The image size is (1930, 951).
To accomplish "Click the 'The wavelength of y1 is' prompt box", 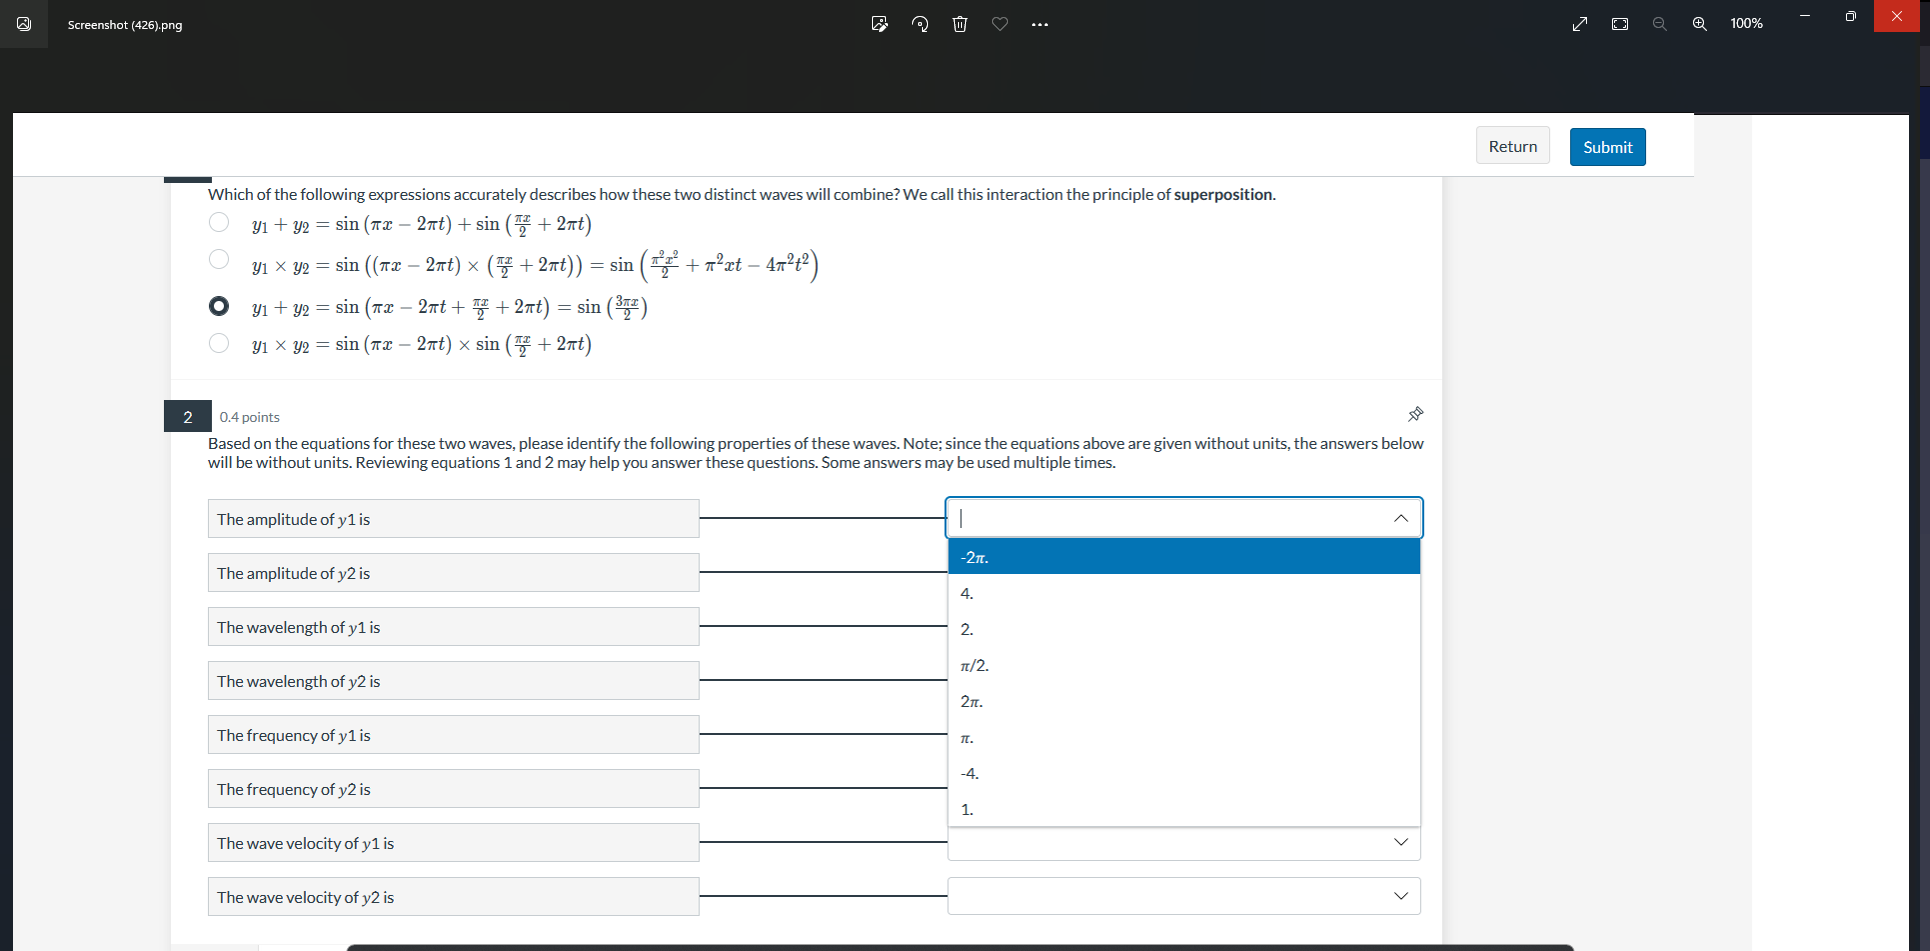I will (x=453, y=627).
